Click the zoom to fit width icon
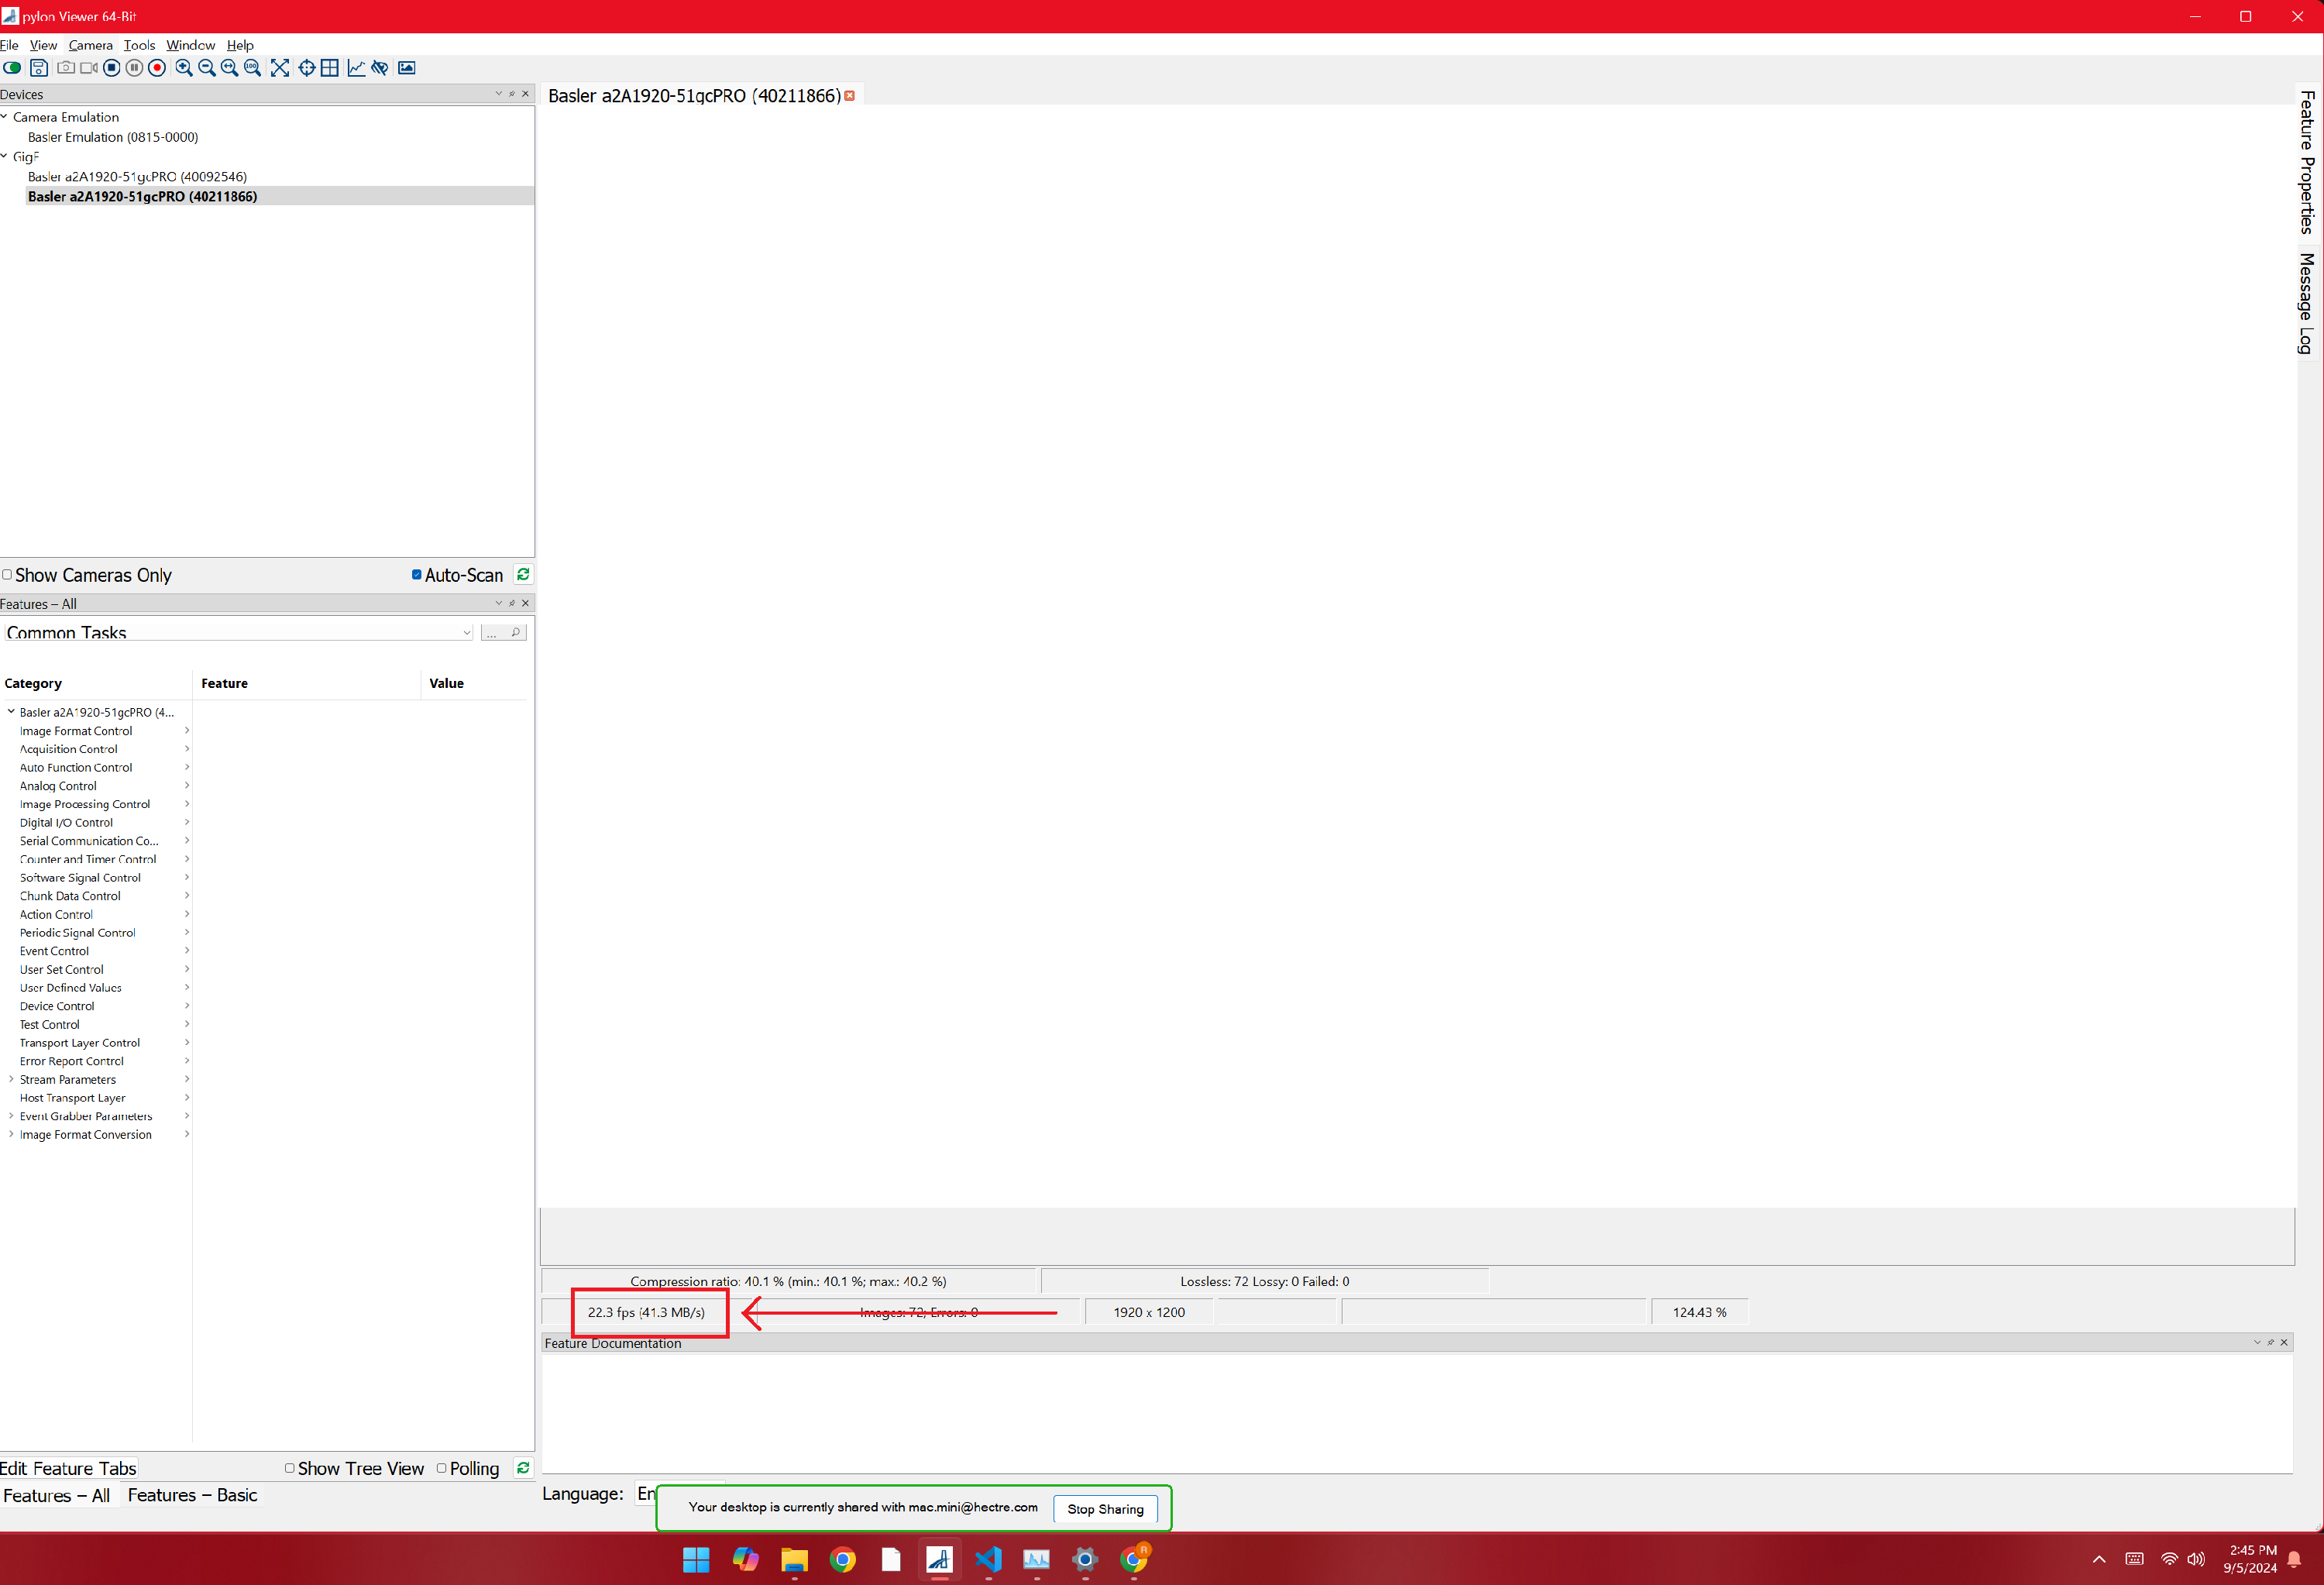 230,68
